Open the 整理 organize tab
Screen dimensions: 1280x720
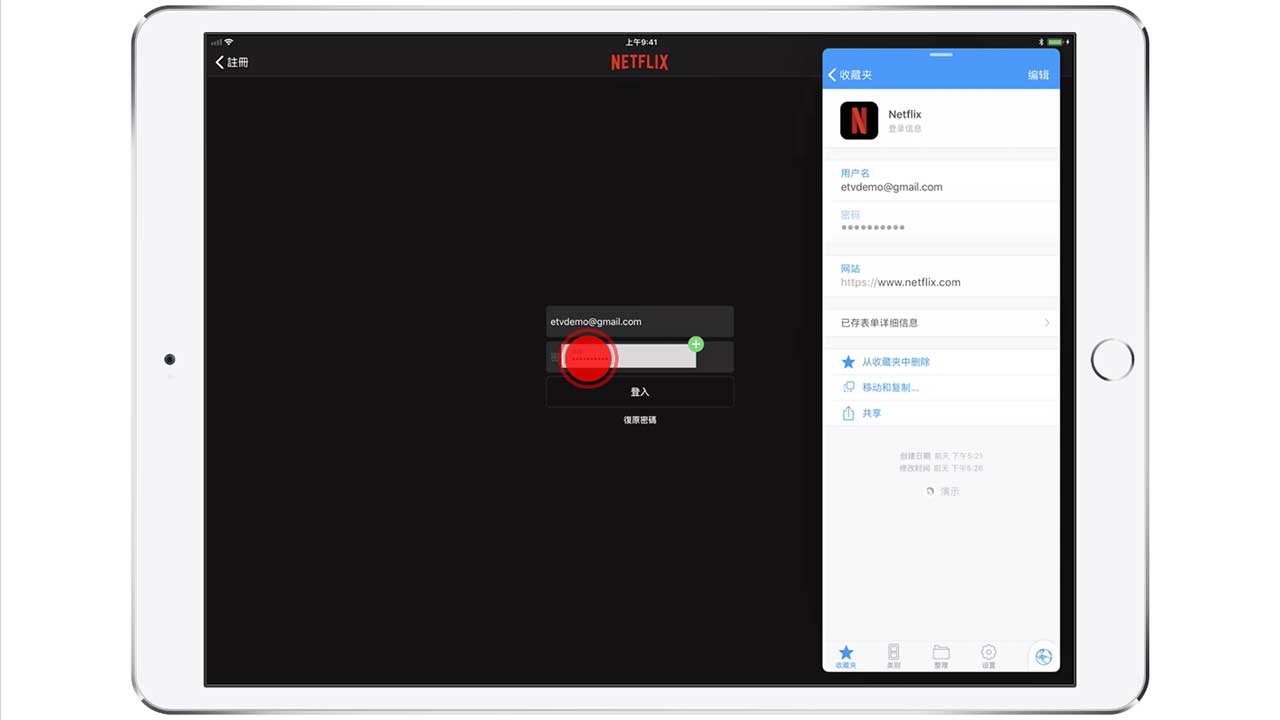point(941,656)
